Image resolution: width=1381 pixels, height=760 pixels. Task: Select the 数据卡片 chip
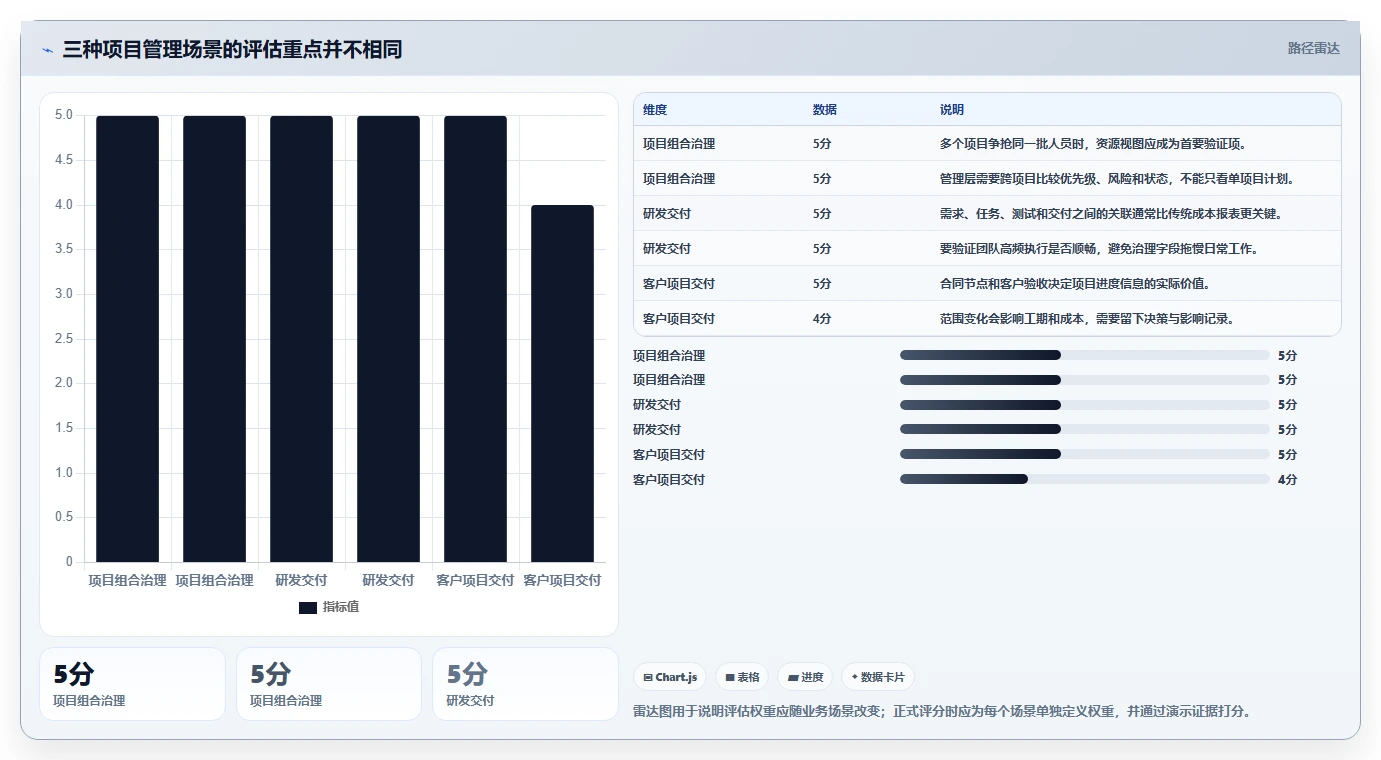coord(877,677)
